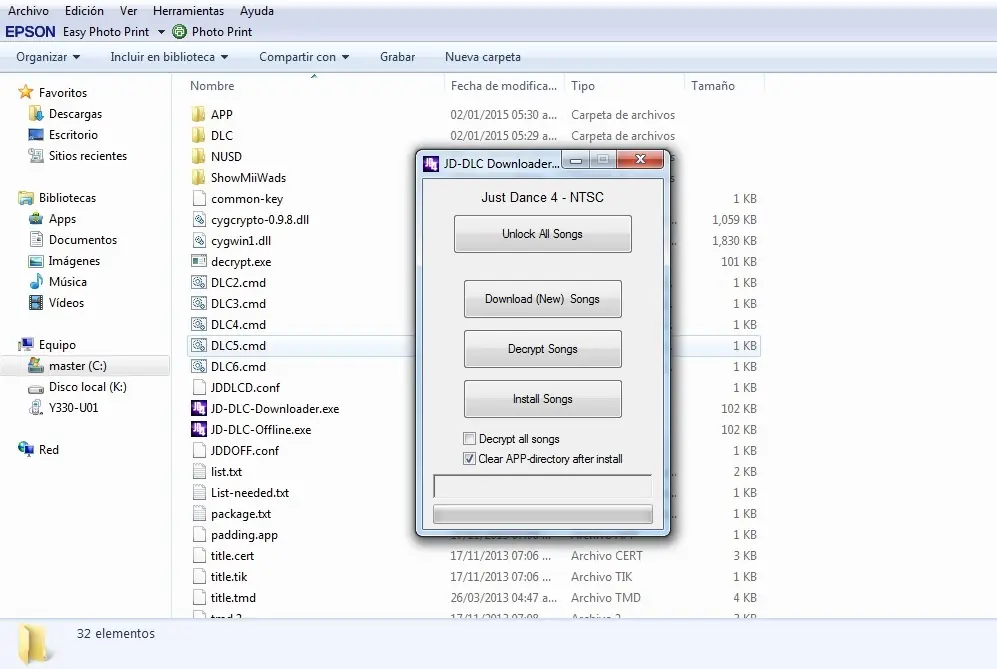Uncheck Clear APP-directory after install

coord(469,459)
